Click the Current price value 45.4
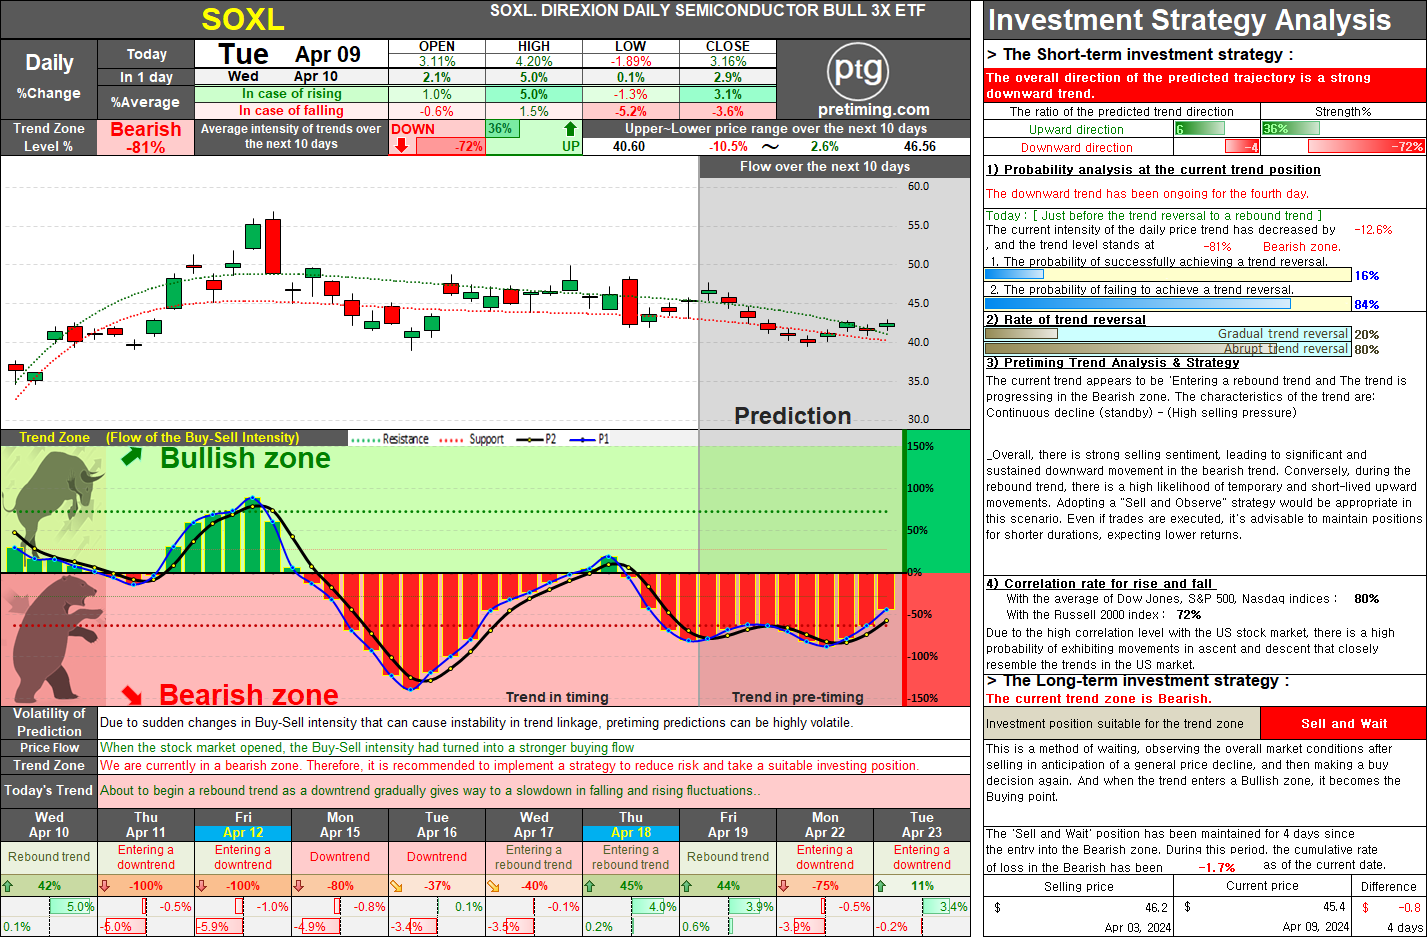Image resolution: width=1427 pixels, height=937 pixels. 1334,908
